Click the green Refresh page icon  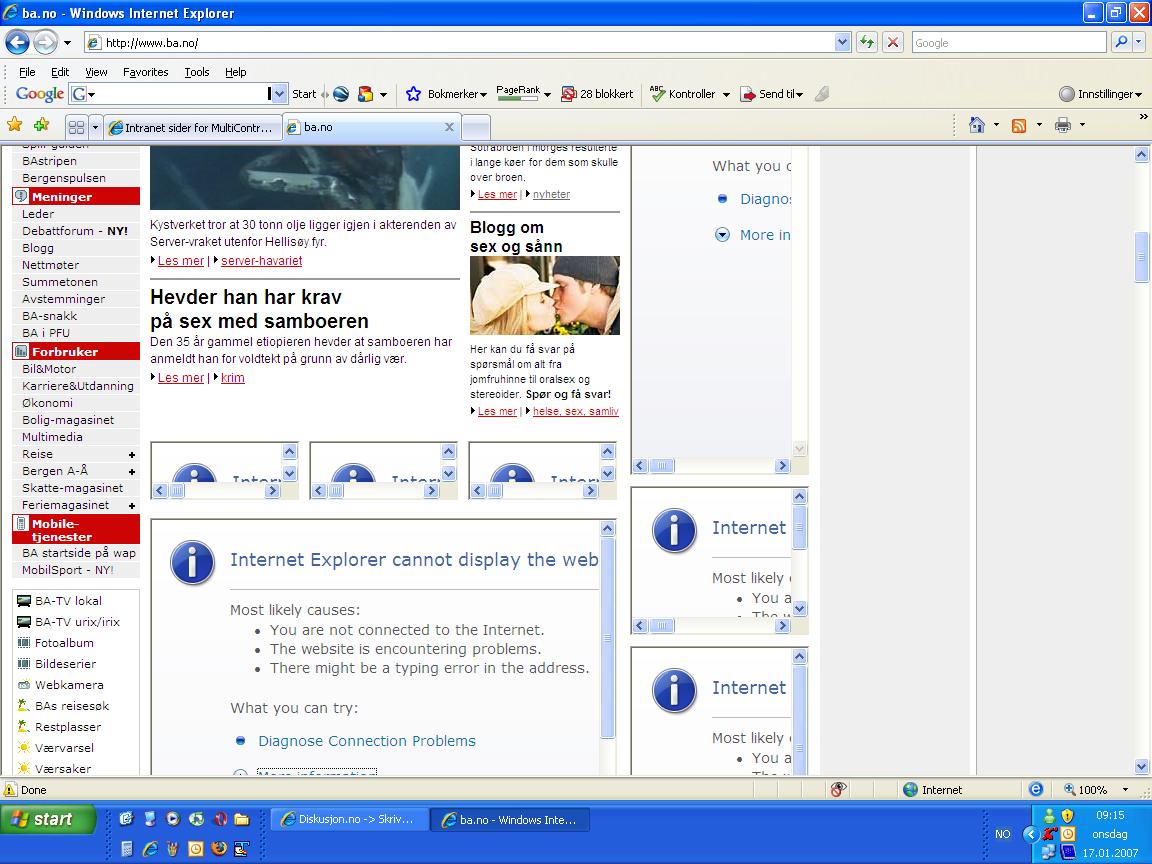868,43
